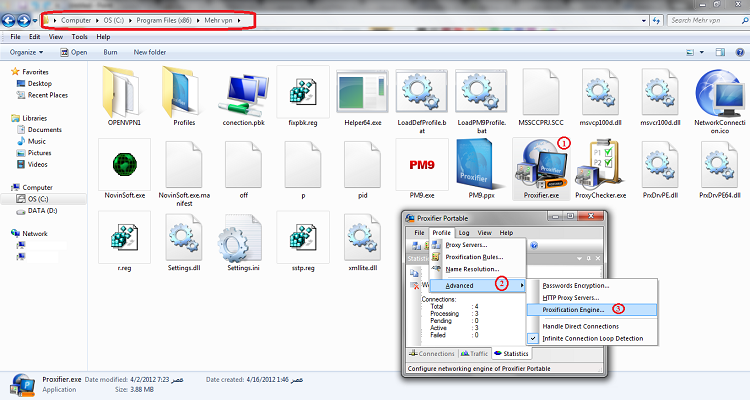Select the PM9.exe file
750x400 pixels.
pos(422,169)
